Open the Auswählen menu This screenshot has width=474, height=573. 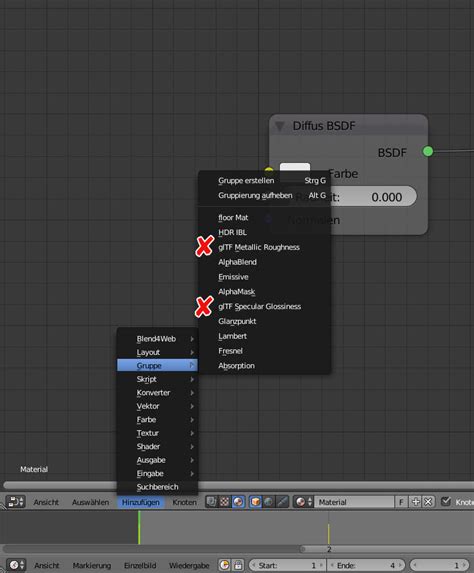tap(90, 502)
